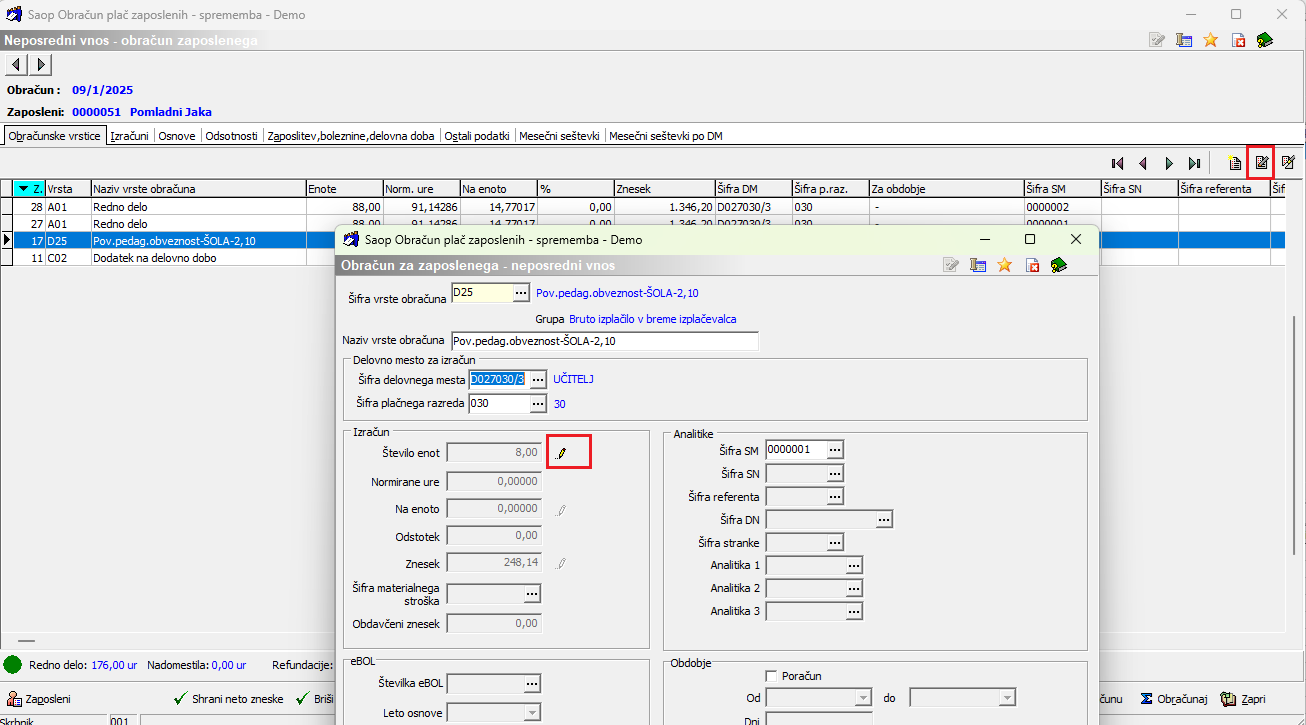Click the pencil icon next to Število enot
The height and width of the screenshot is (725, 1306).
pos(561,453)
